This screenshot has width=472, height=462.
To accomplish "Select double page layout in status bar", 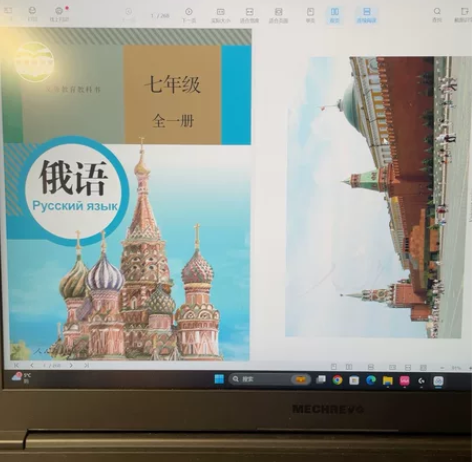I will (349, 367).
